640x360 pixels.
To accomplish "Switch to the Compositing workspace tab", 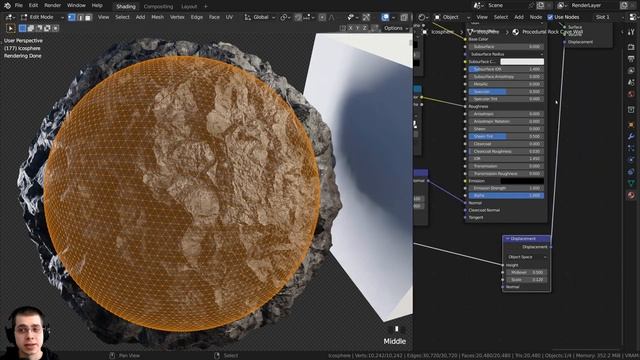I will click(x=158, y=7).
